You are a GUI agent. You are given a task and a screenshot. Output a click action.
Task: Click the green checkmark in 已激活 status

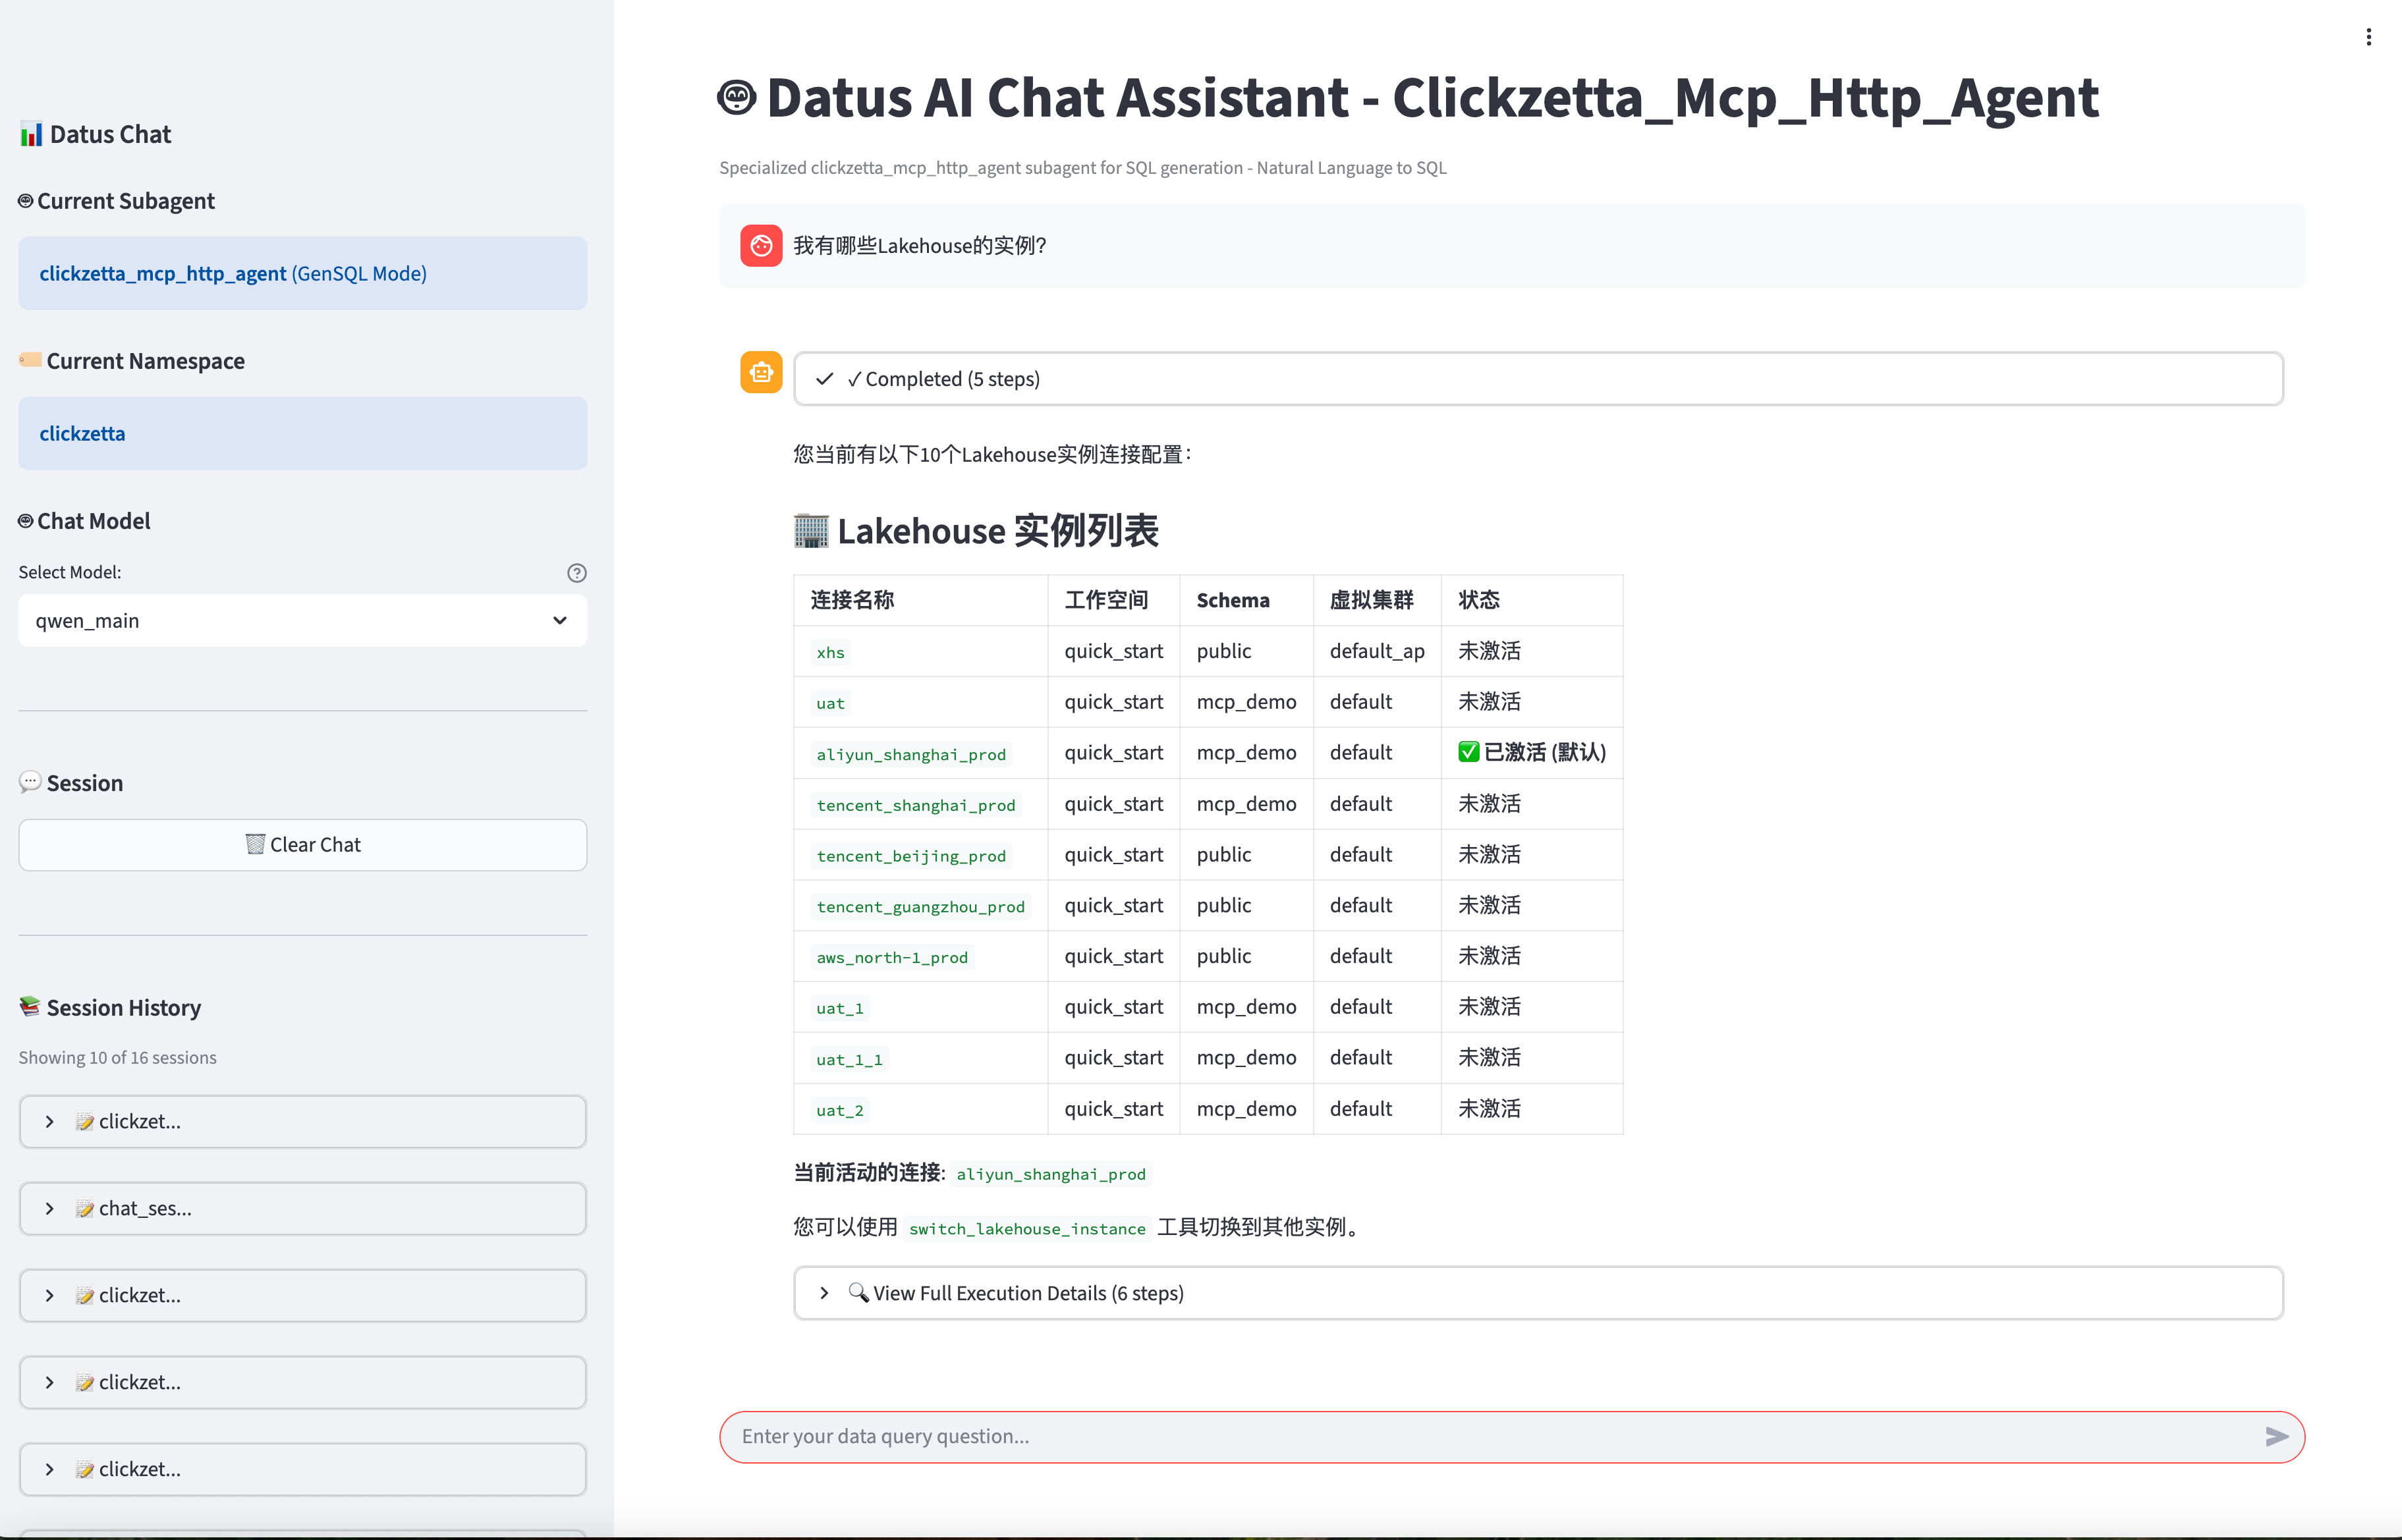1468,752
